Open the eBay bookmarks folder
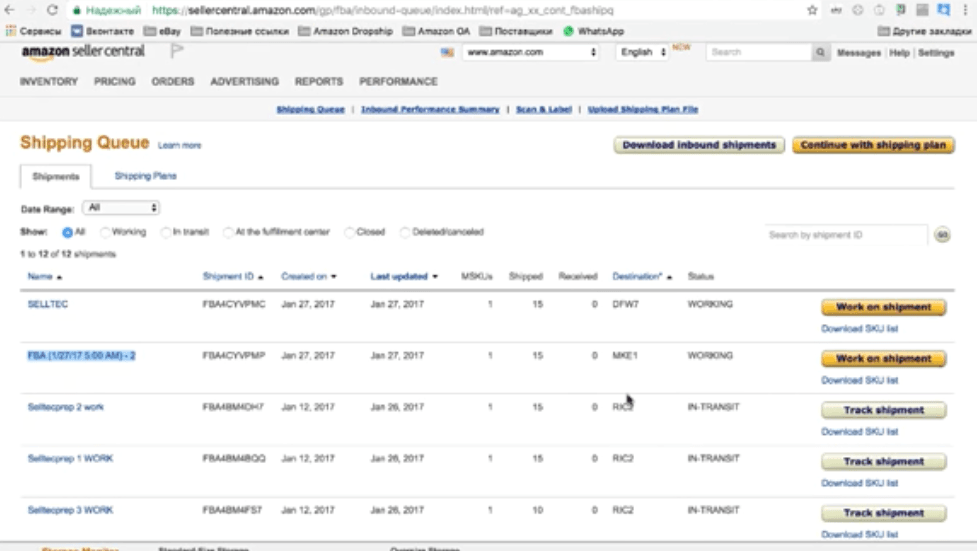This screenshot has width=977, height=551. [x=162, y=31]
